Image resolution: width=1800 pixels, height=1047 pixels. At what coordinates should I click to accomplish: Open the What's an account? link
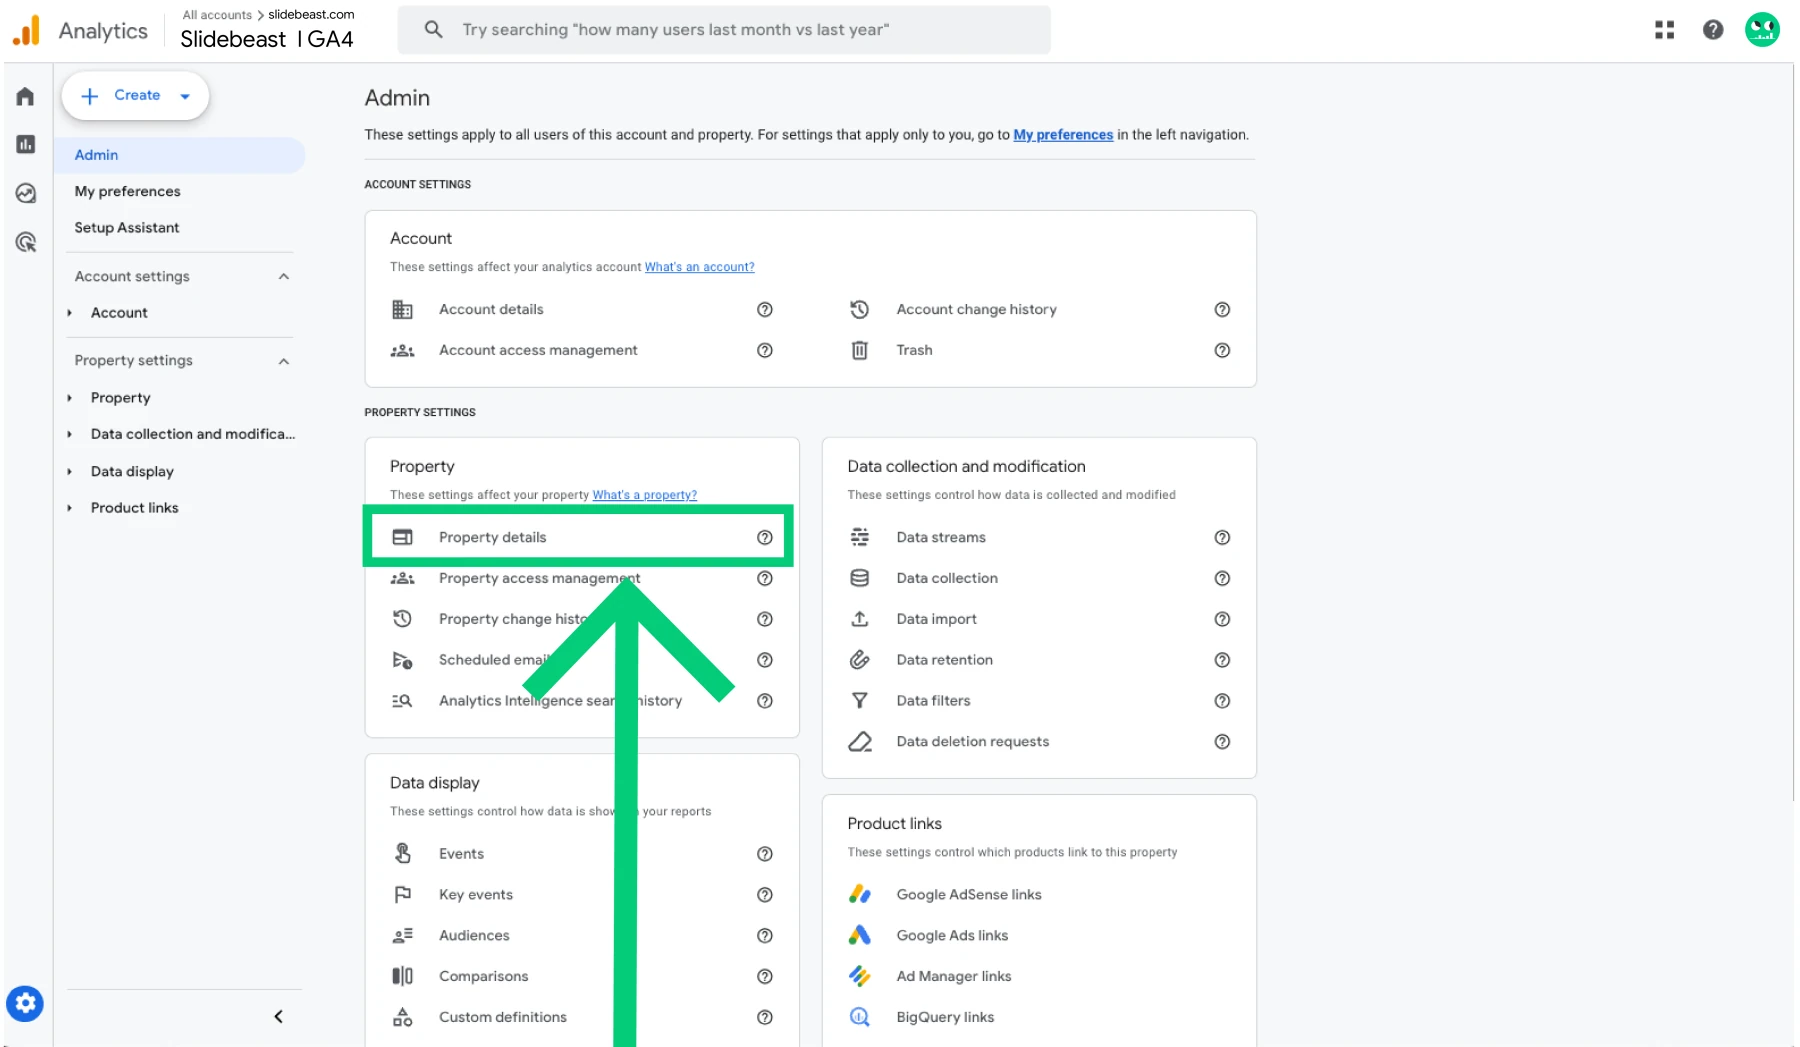[699, 267]
